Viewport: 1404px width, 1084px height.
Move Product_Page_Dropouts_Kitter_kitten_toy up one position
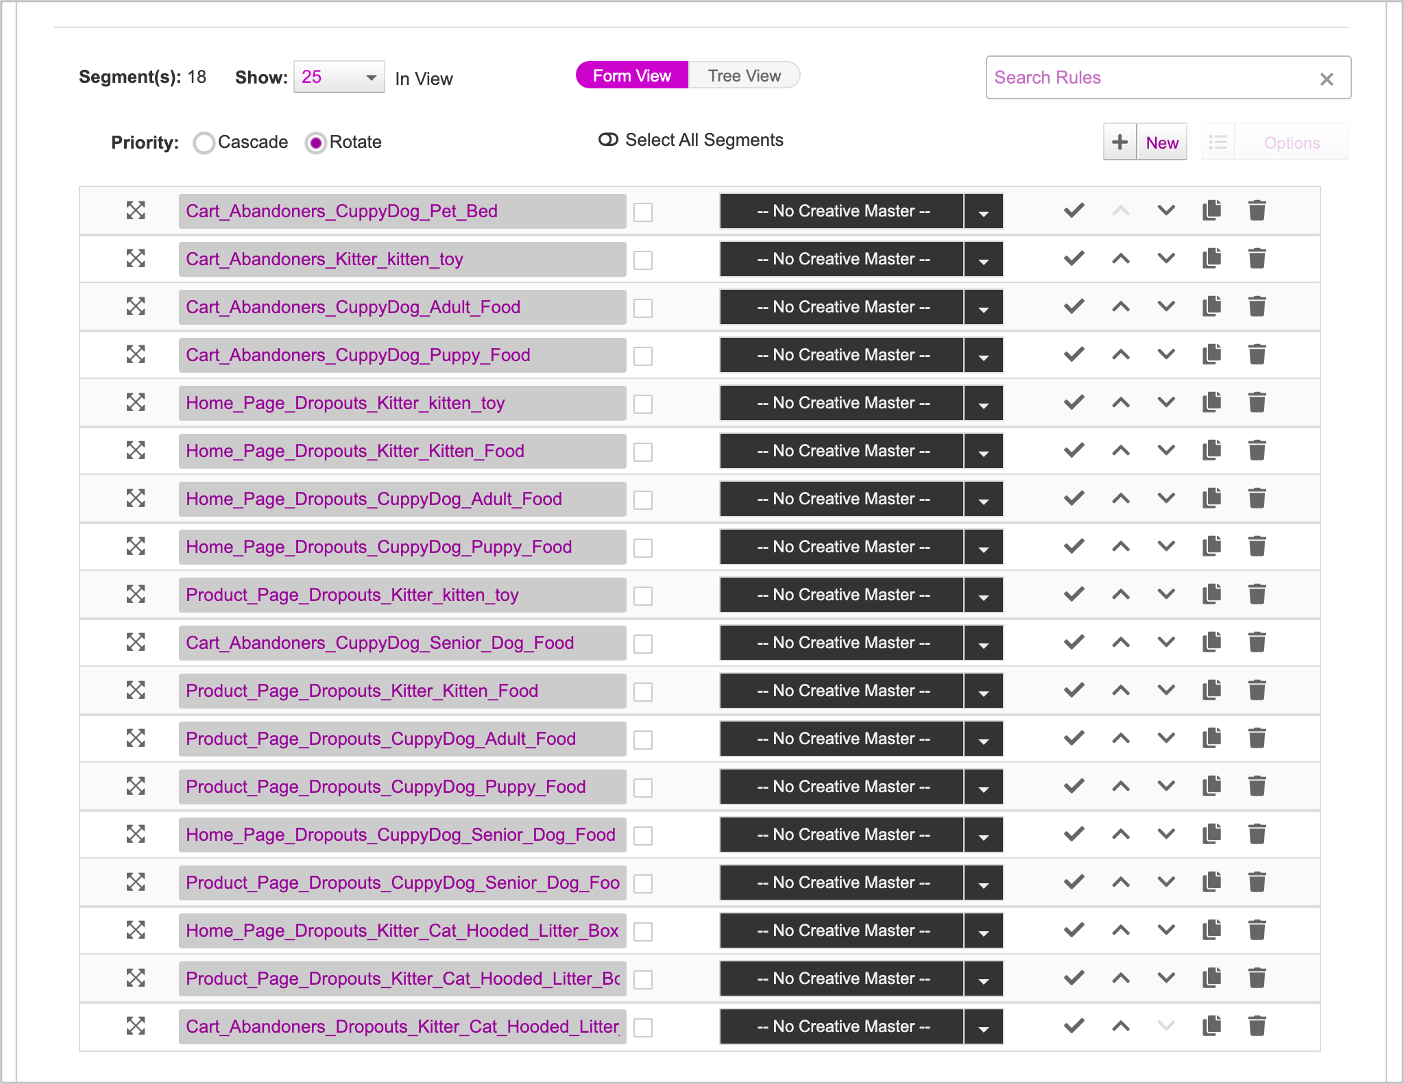pyautogui.click(x=1121, y=594)
